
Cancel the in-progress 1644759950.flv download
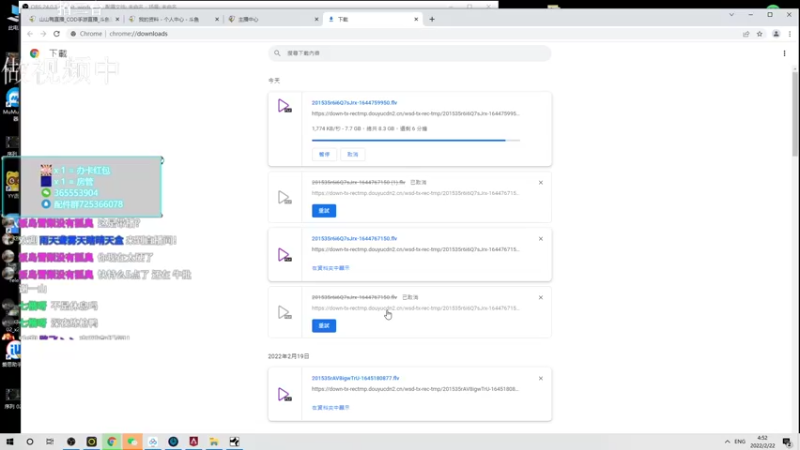coord(353,154)
